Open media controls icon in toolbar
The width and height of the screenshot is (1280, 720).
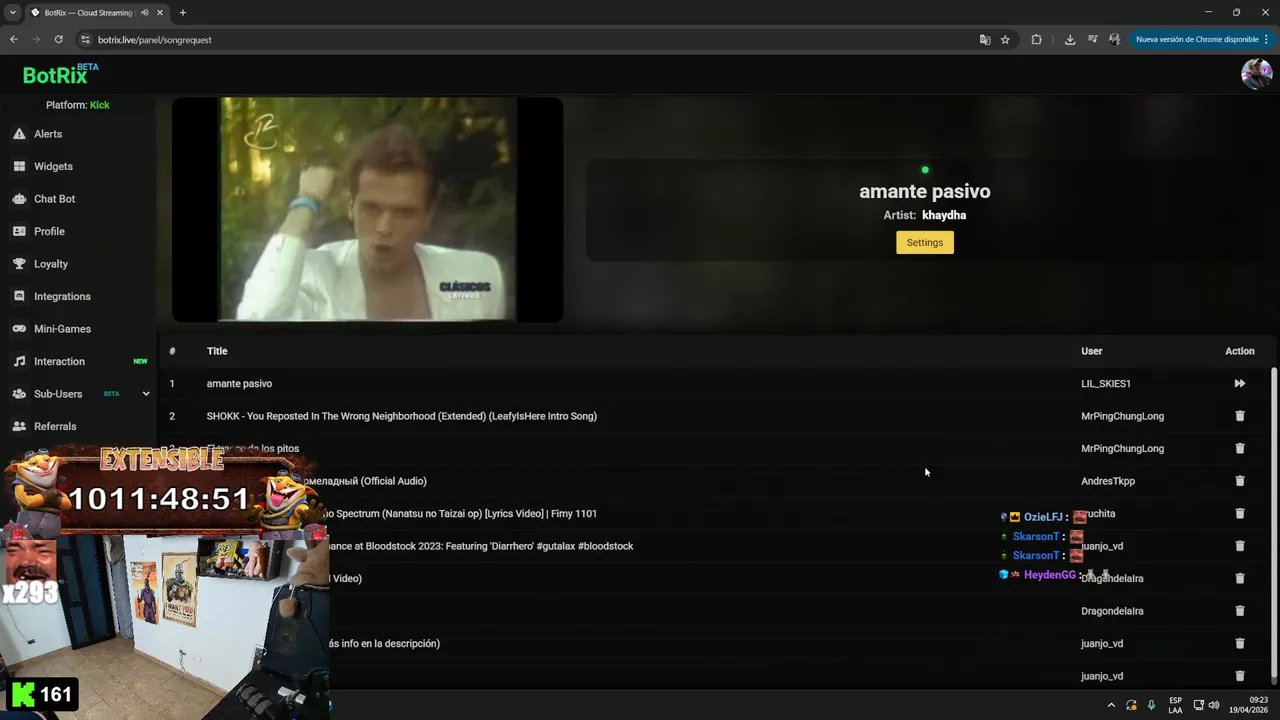point(1092,39)
